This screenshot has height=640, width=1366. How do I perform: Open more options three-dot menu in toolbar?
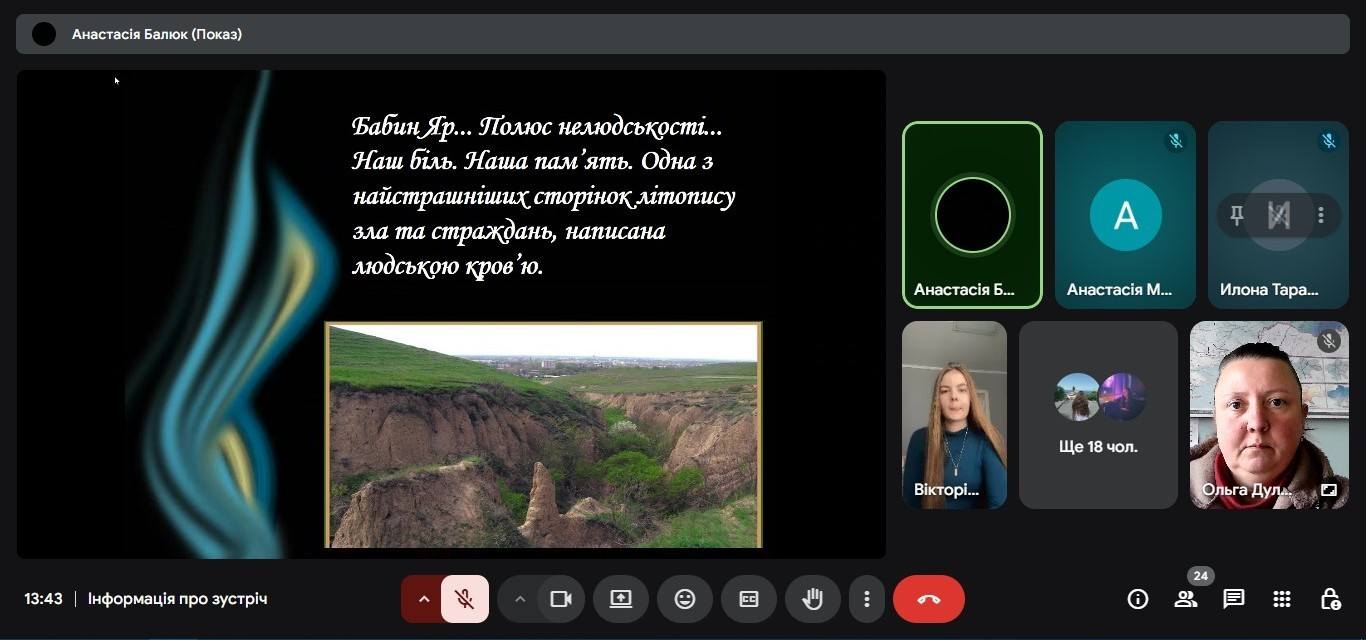point(866,599)
